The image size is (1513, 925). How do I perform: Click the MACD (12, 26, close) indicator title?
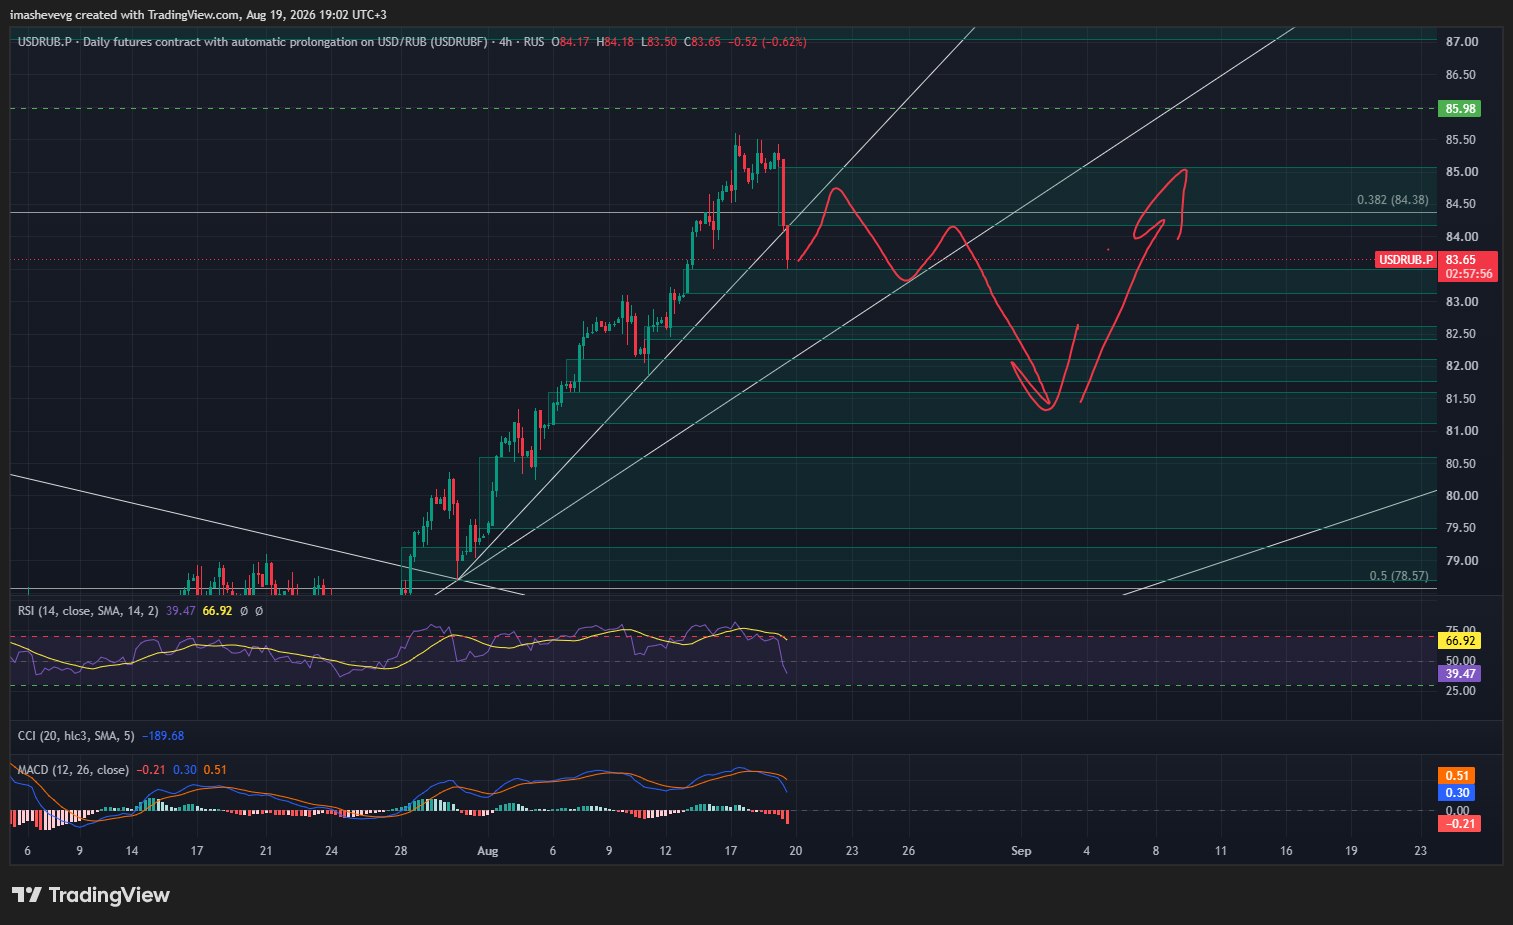tap(73, 770)
